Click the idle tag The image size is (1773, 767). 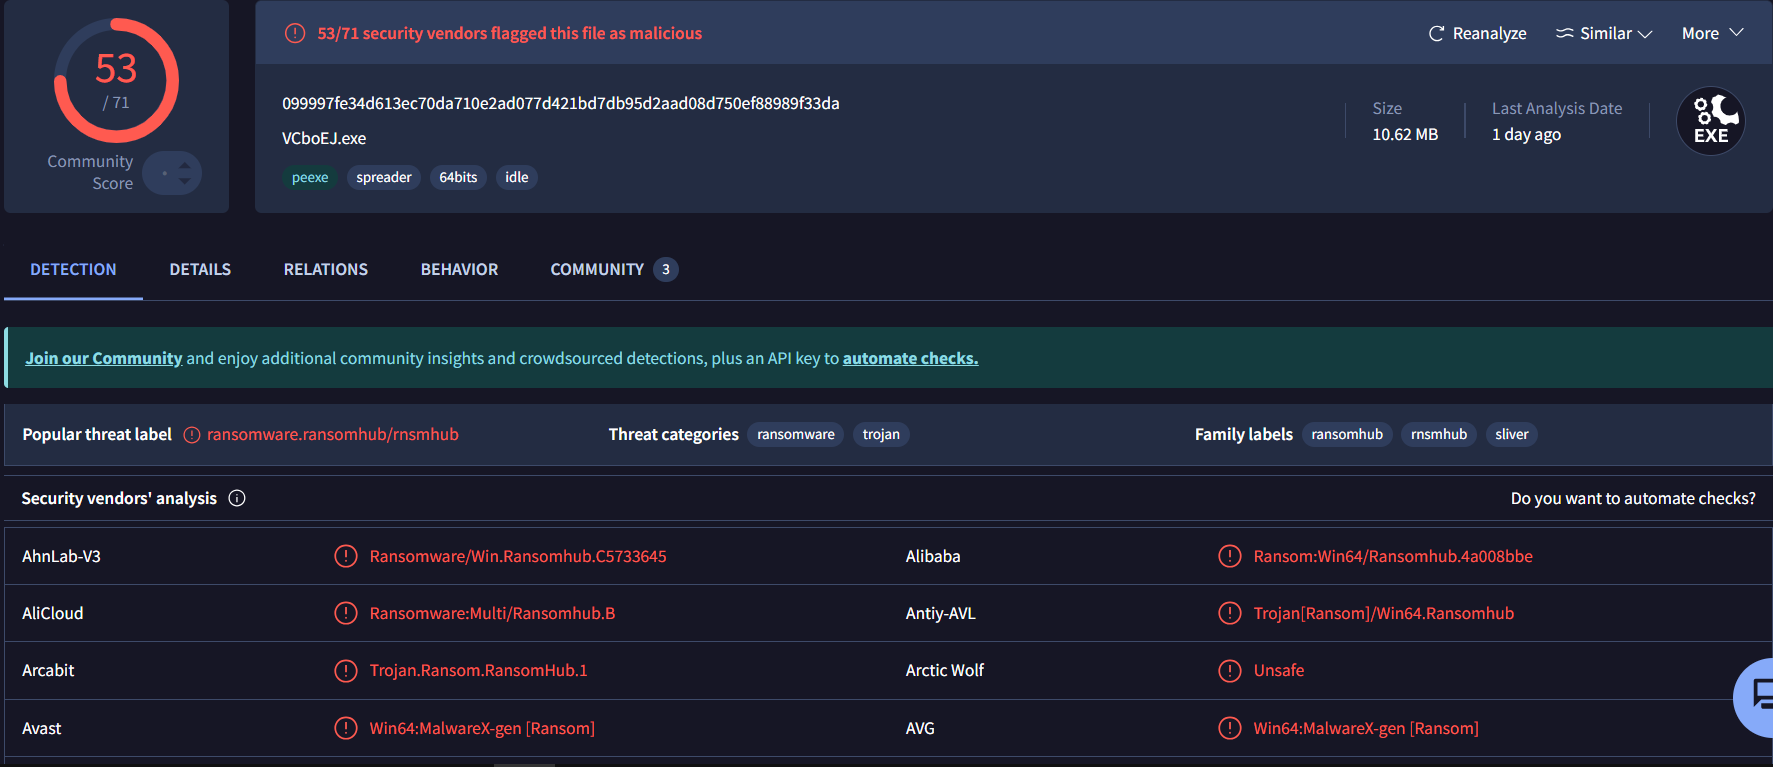[x=517, y=178]
